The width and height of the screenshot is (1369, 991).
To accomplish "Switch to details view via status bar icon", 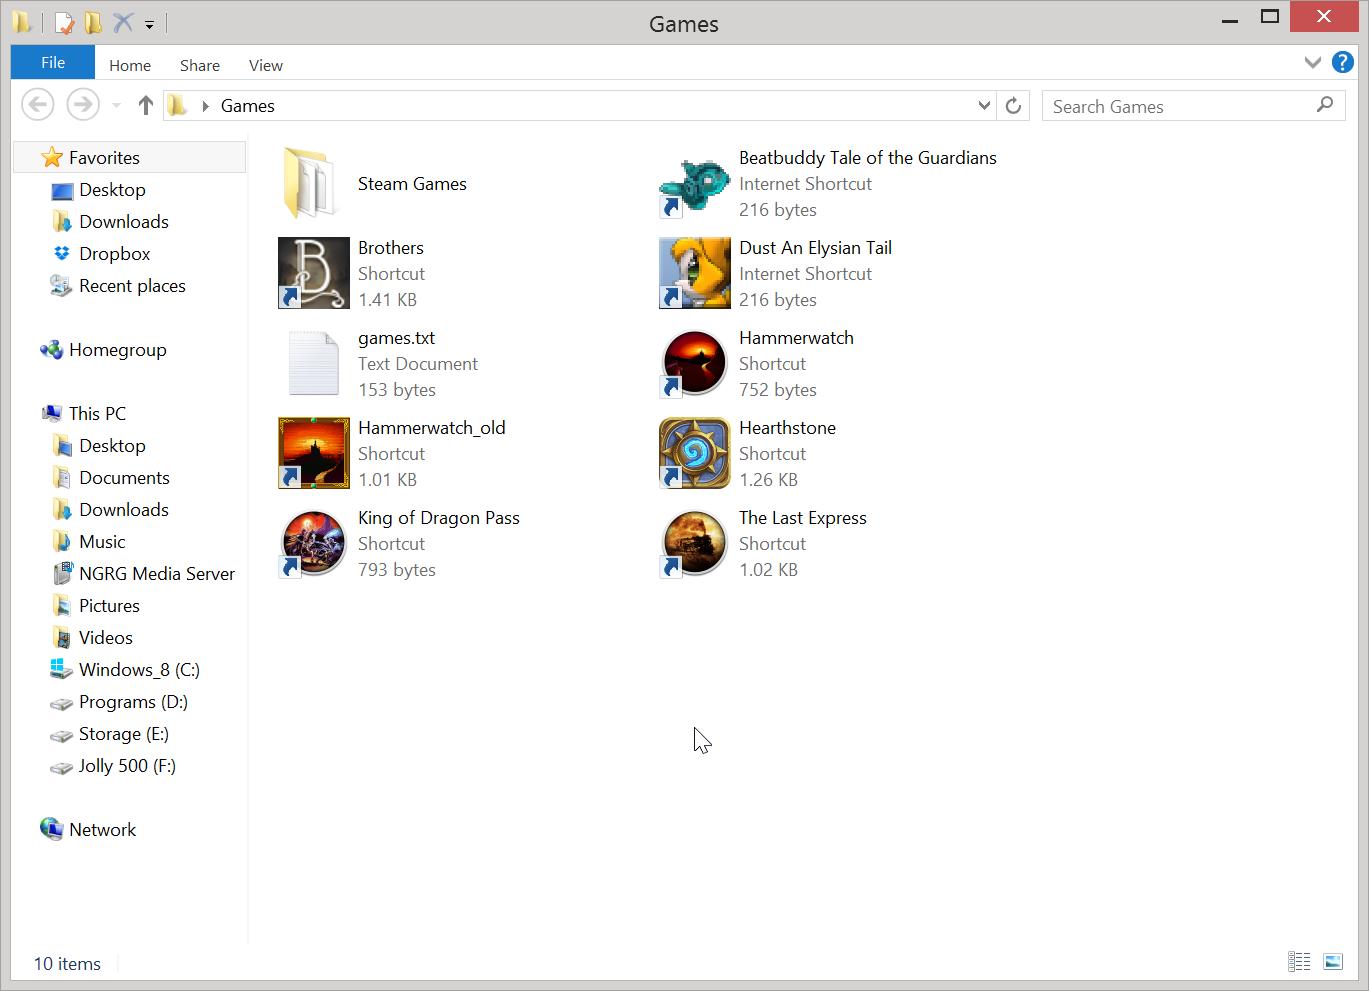I will point(1299,961).
